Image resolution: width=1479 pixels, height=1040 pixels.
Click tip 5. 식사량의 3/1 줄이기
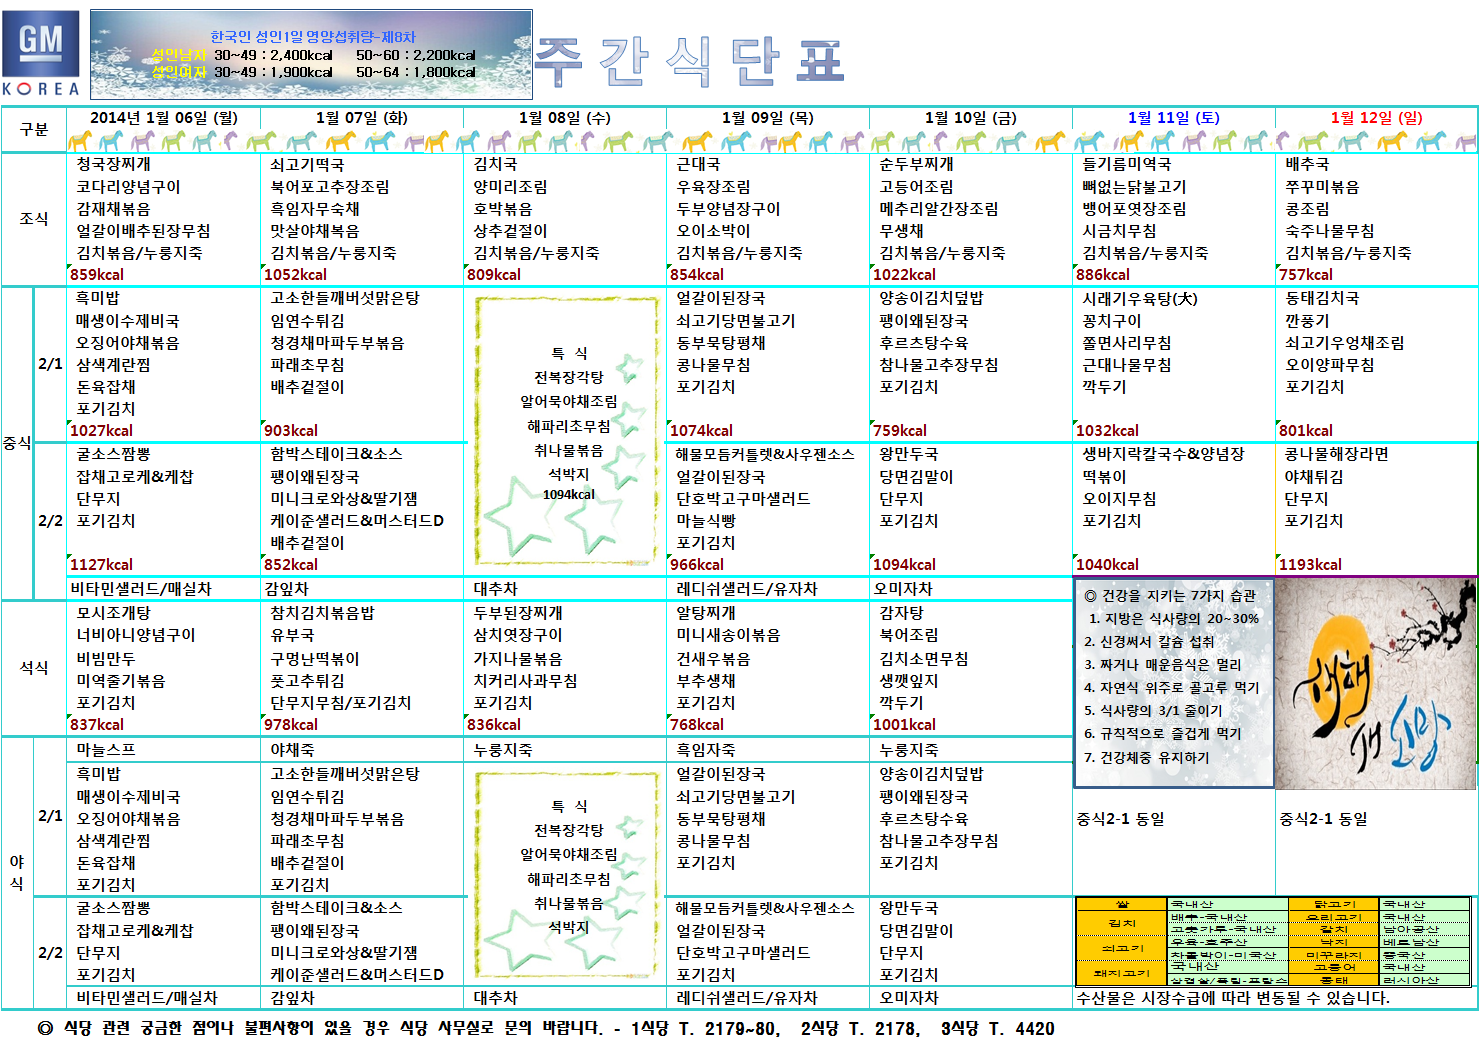tap(1153, 711)
